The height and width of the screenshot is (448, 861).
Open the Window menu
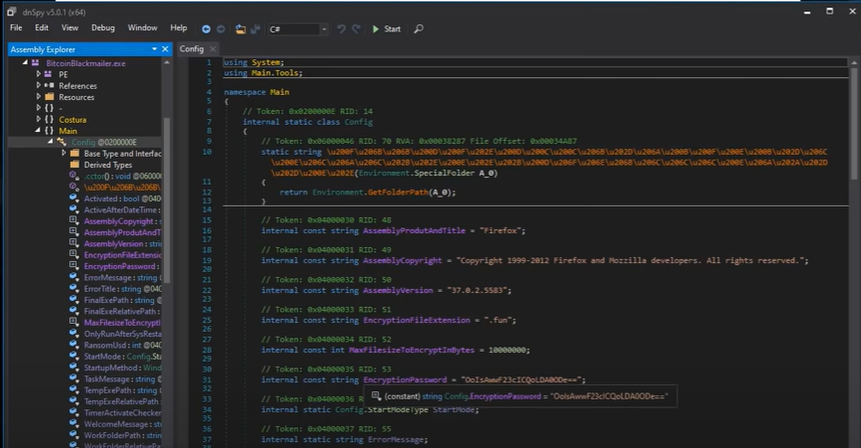[x=142, y=28]
